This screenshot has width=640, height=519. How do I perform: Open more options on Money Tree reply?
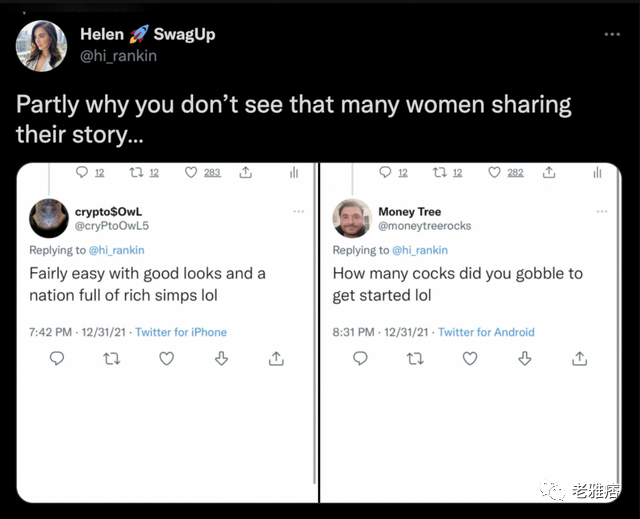tap(601, 212)
